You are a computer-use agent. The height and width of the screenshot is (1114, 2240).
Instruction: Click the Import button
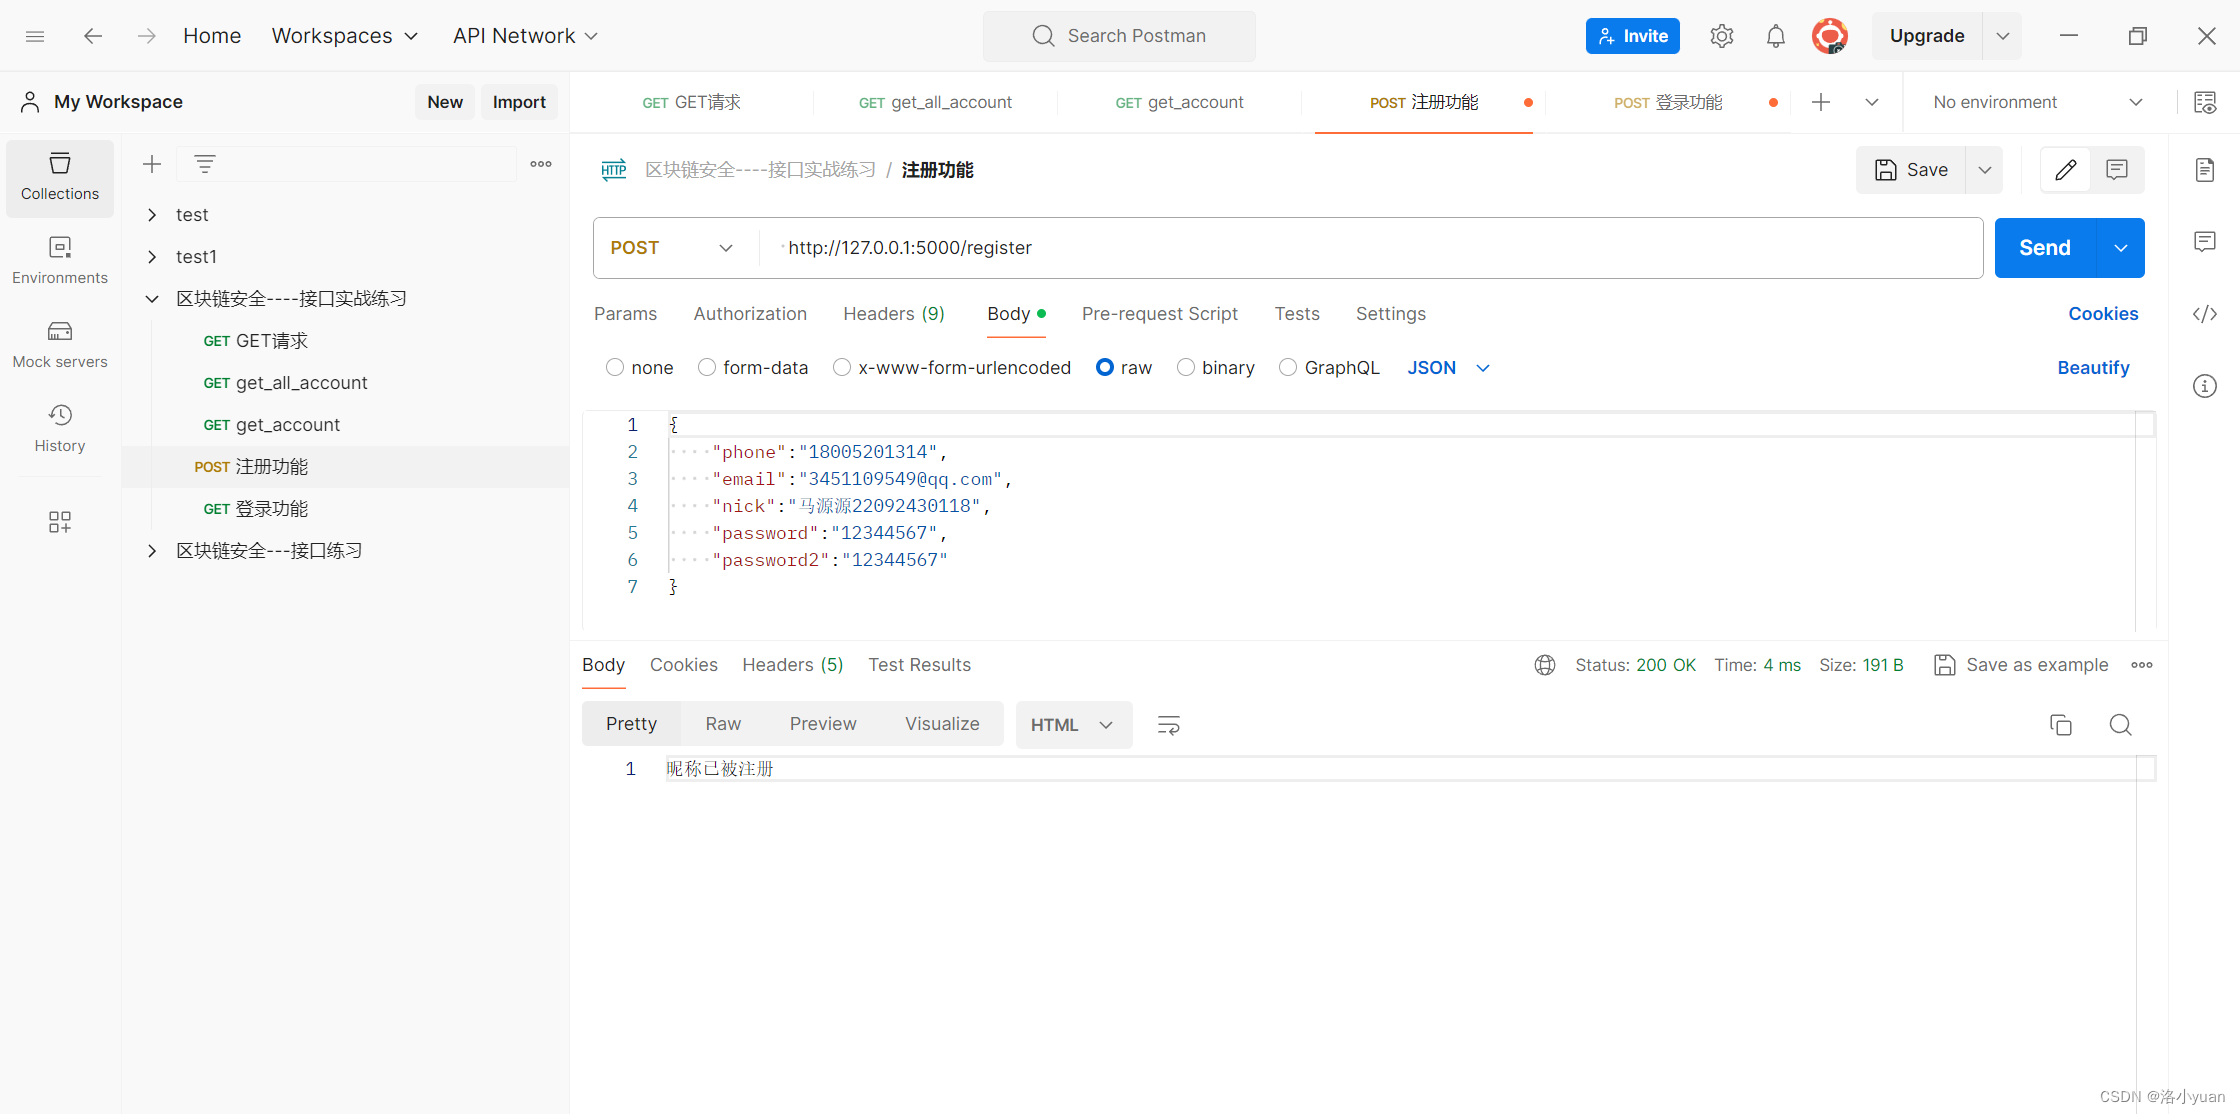(519, 102)
